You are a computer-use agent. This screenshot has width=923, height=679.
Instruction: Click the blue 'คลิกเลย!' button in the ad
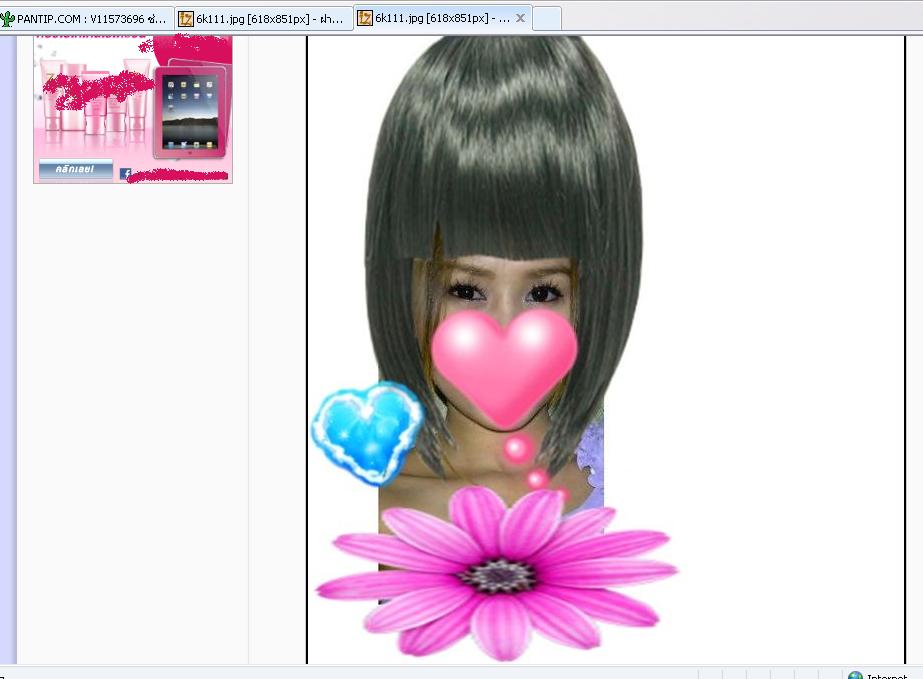75,169
